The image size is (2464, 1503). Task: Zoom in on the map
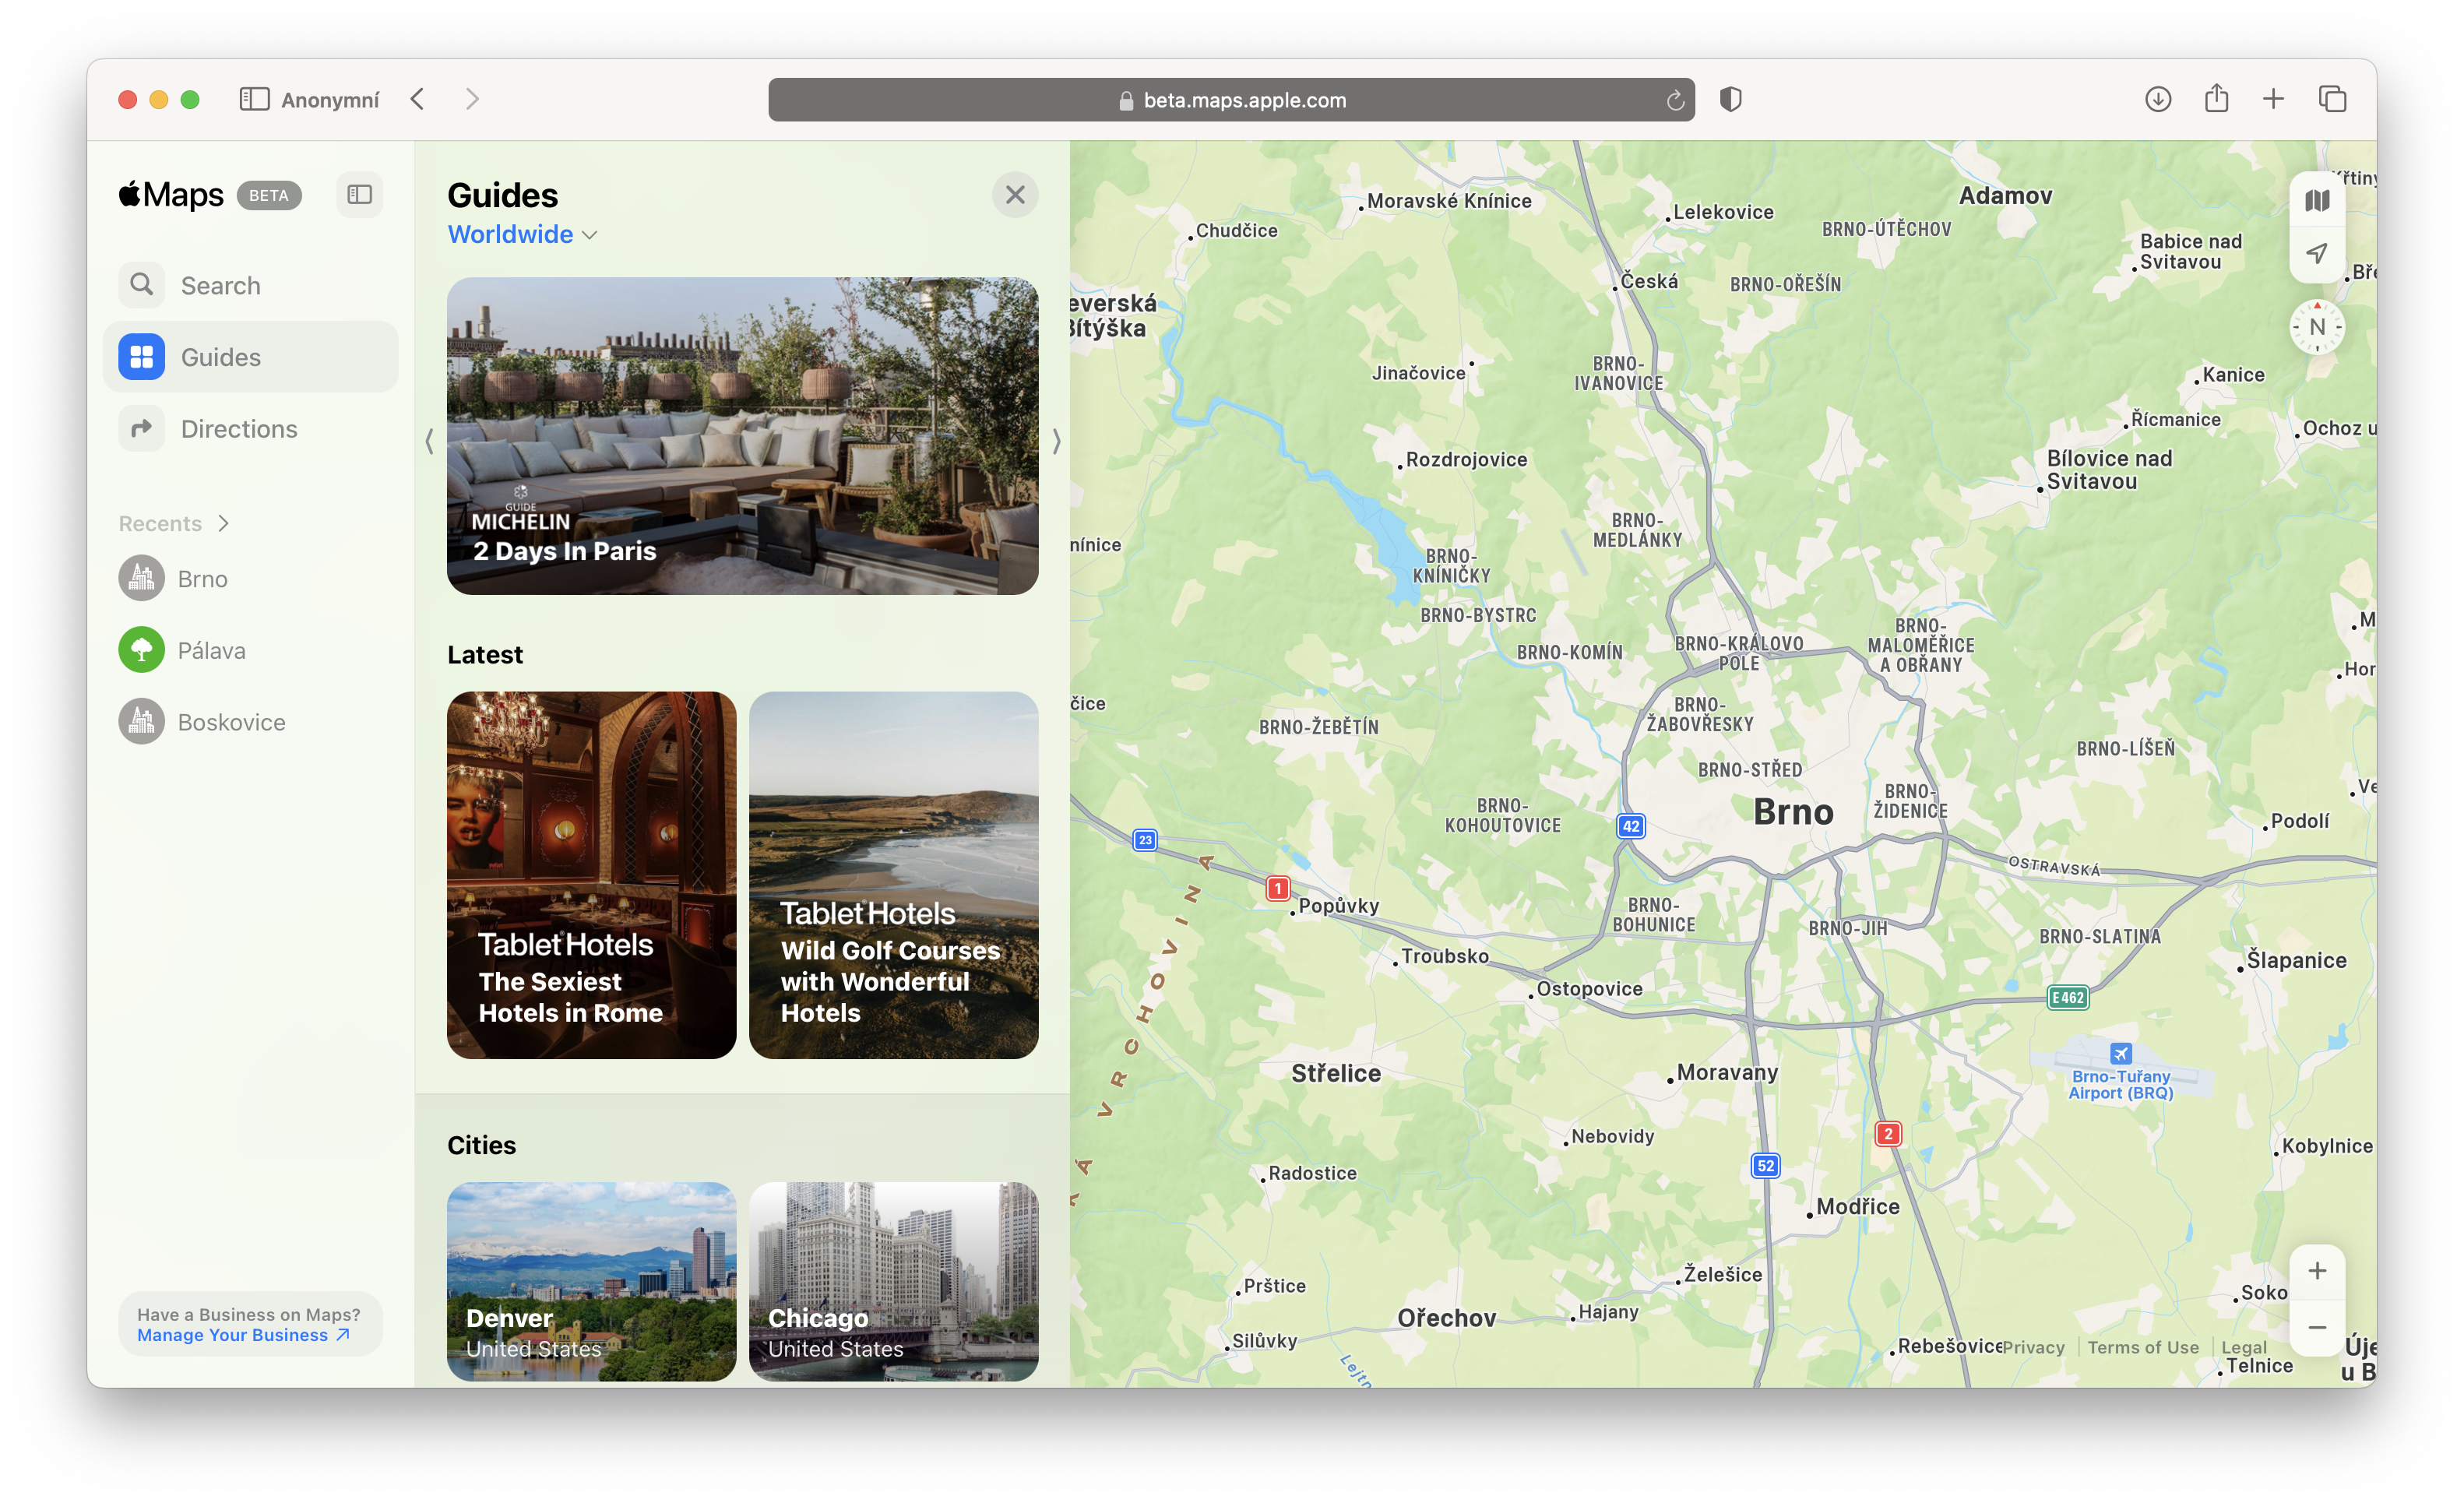tap(2317, 1270)
